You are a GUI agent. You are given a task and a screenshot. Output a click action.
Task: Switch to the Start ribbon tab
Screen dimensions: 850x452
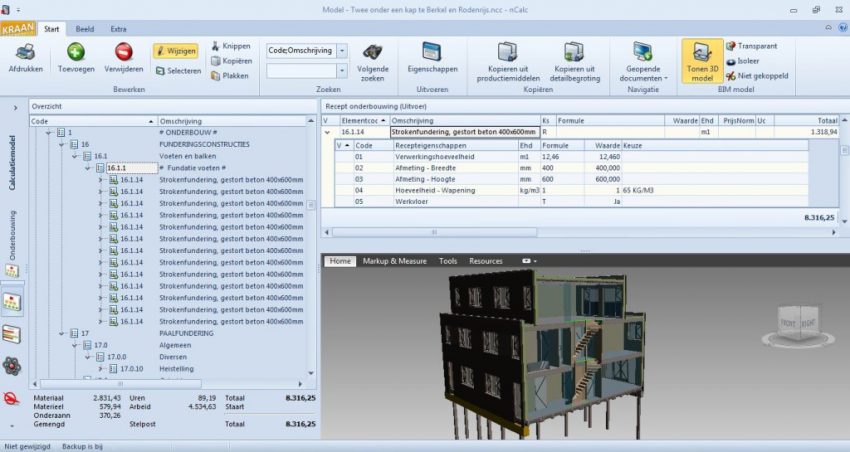pos(51,29)
